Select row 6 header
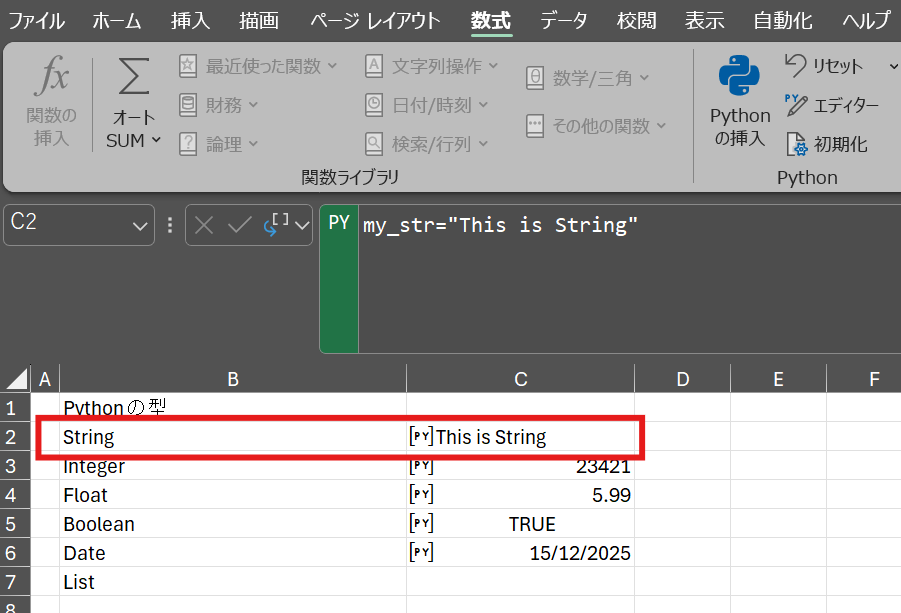Screen dimensions: 901x613 tap(14, 553)
